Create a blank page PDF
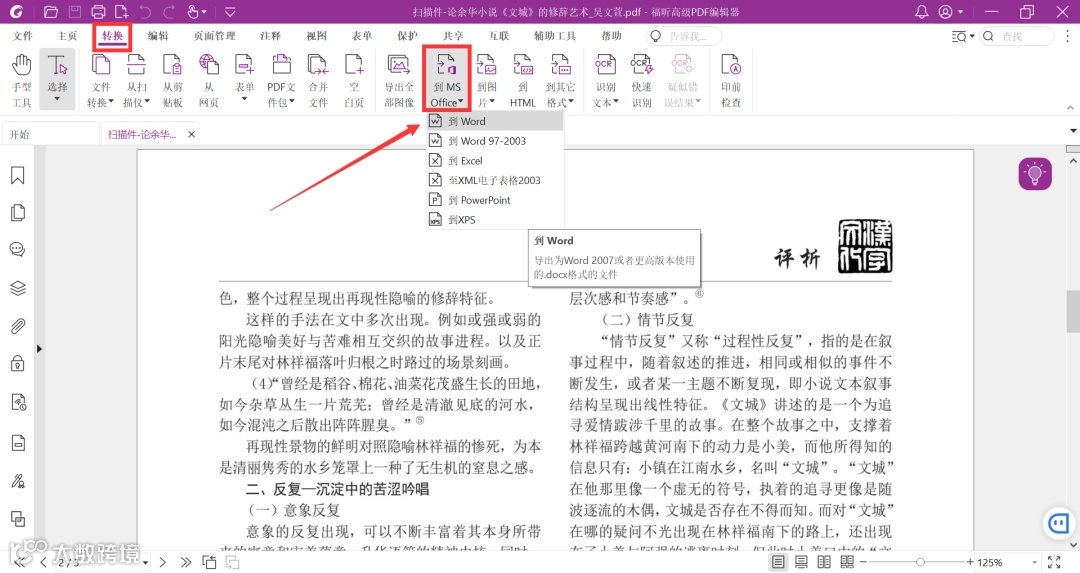This screenshot has height=573, width=1080. pyautogui.click(x=354, y=80)
